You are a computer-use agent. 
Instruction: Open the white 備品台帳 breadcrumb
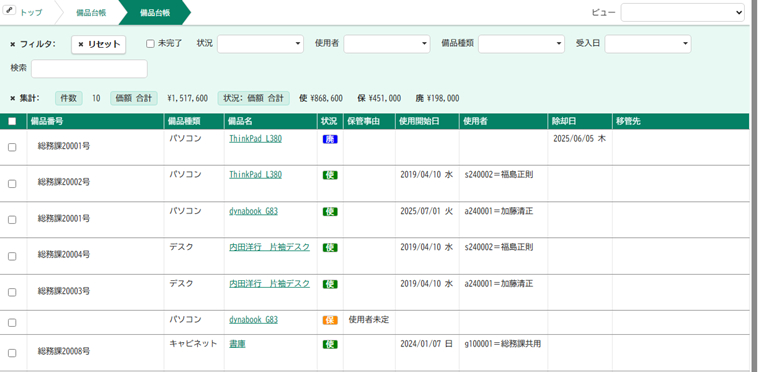pyautogui.click(x=91, y=13)
